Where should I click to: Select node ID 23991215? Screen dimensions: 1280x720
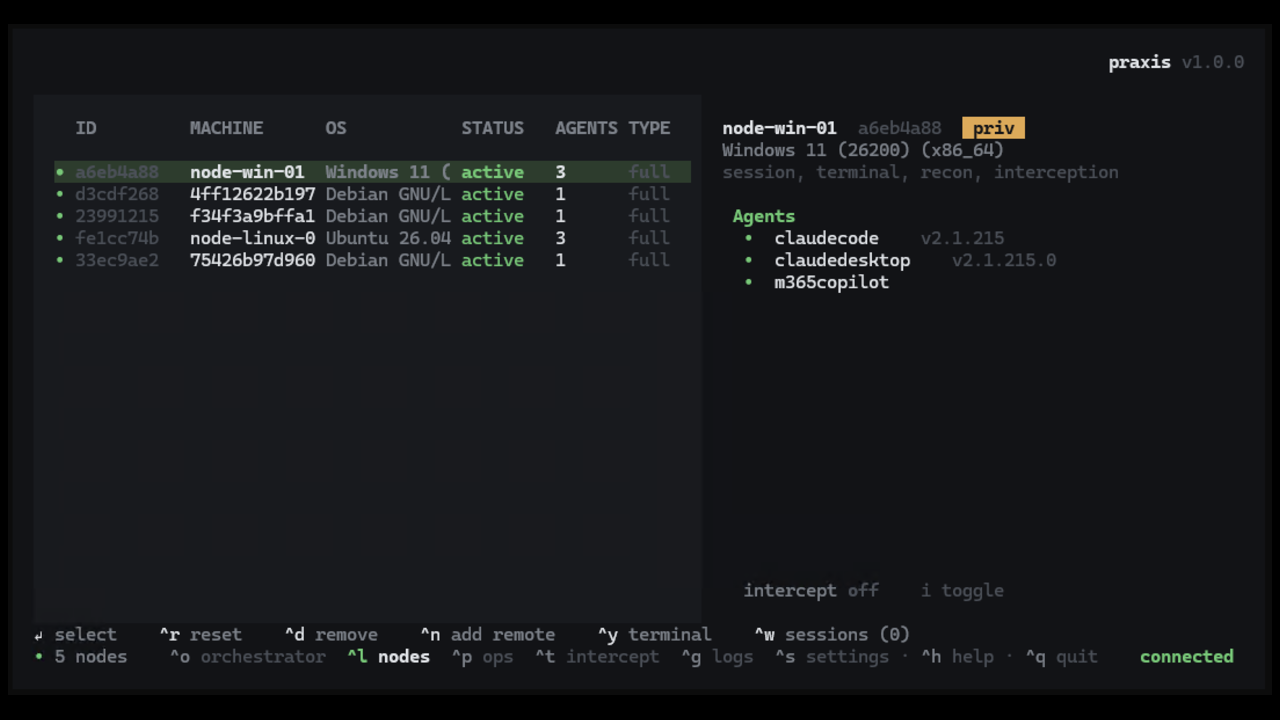[x=117, y=216]
